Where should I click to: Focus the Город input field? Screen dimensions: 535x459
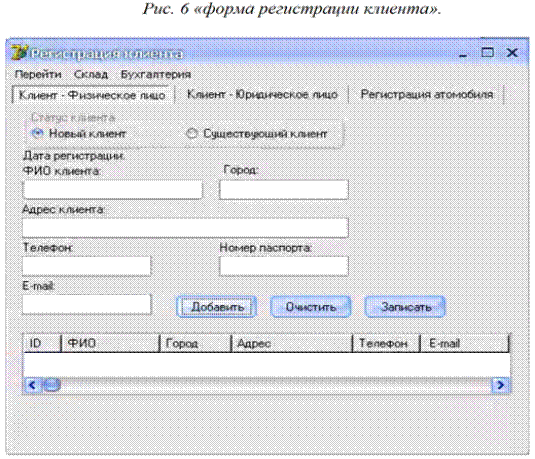pyautogui.click(x=284, y=190)
